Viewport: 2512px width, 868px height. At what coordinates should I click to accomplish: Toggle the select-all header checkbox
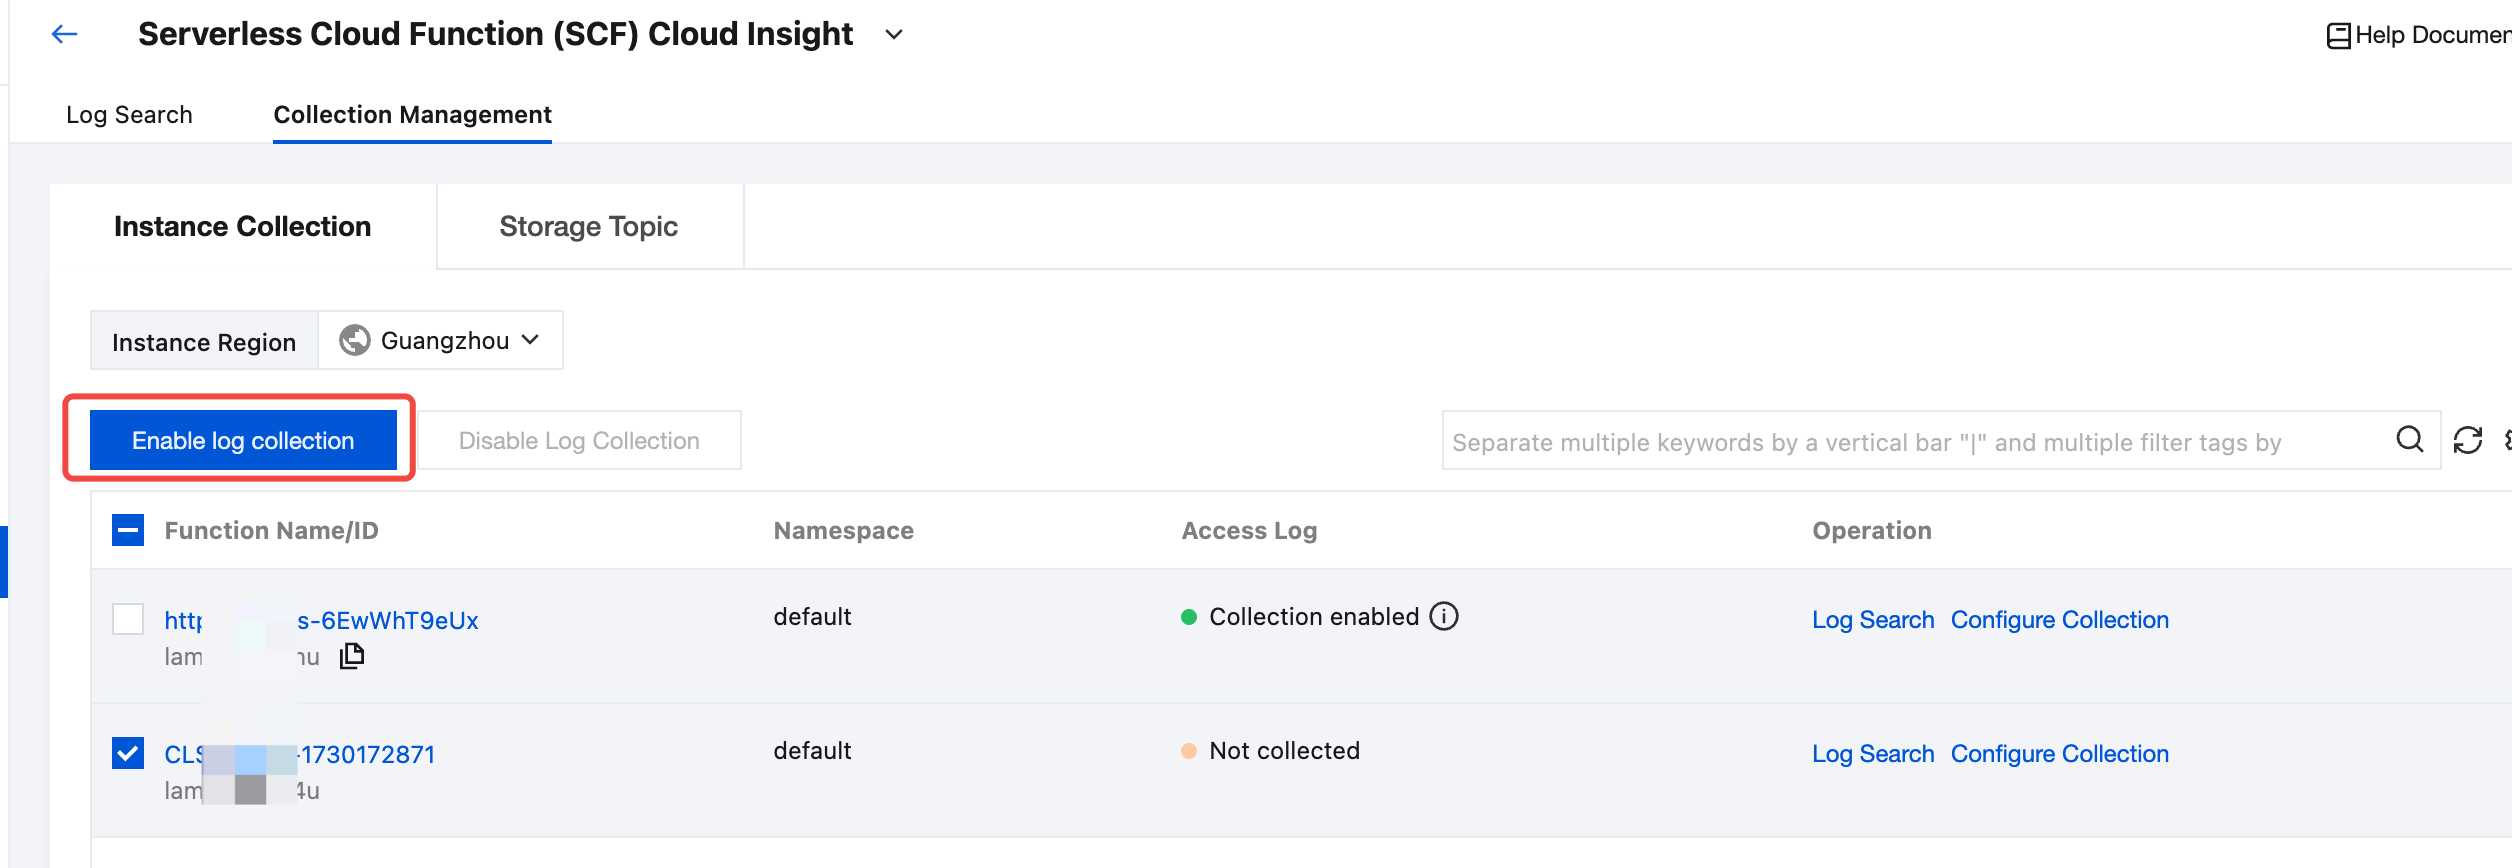coord(128,530)
